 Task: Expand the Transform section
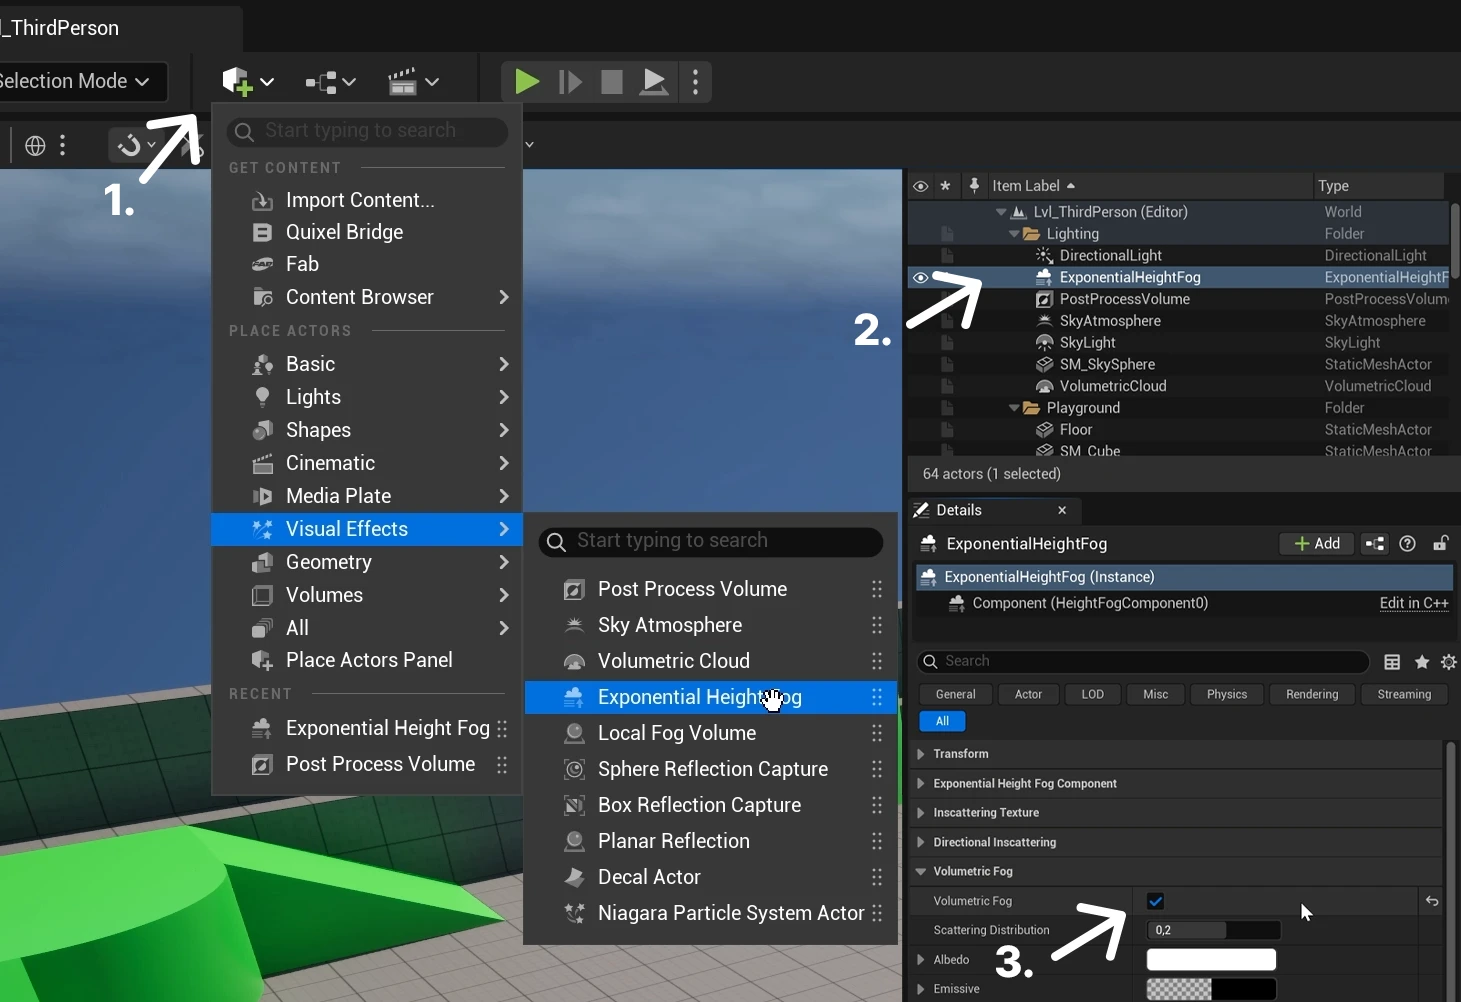(x=921, y=754)
